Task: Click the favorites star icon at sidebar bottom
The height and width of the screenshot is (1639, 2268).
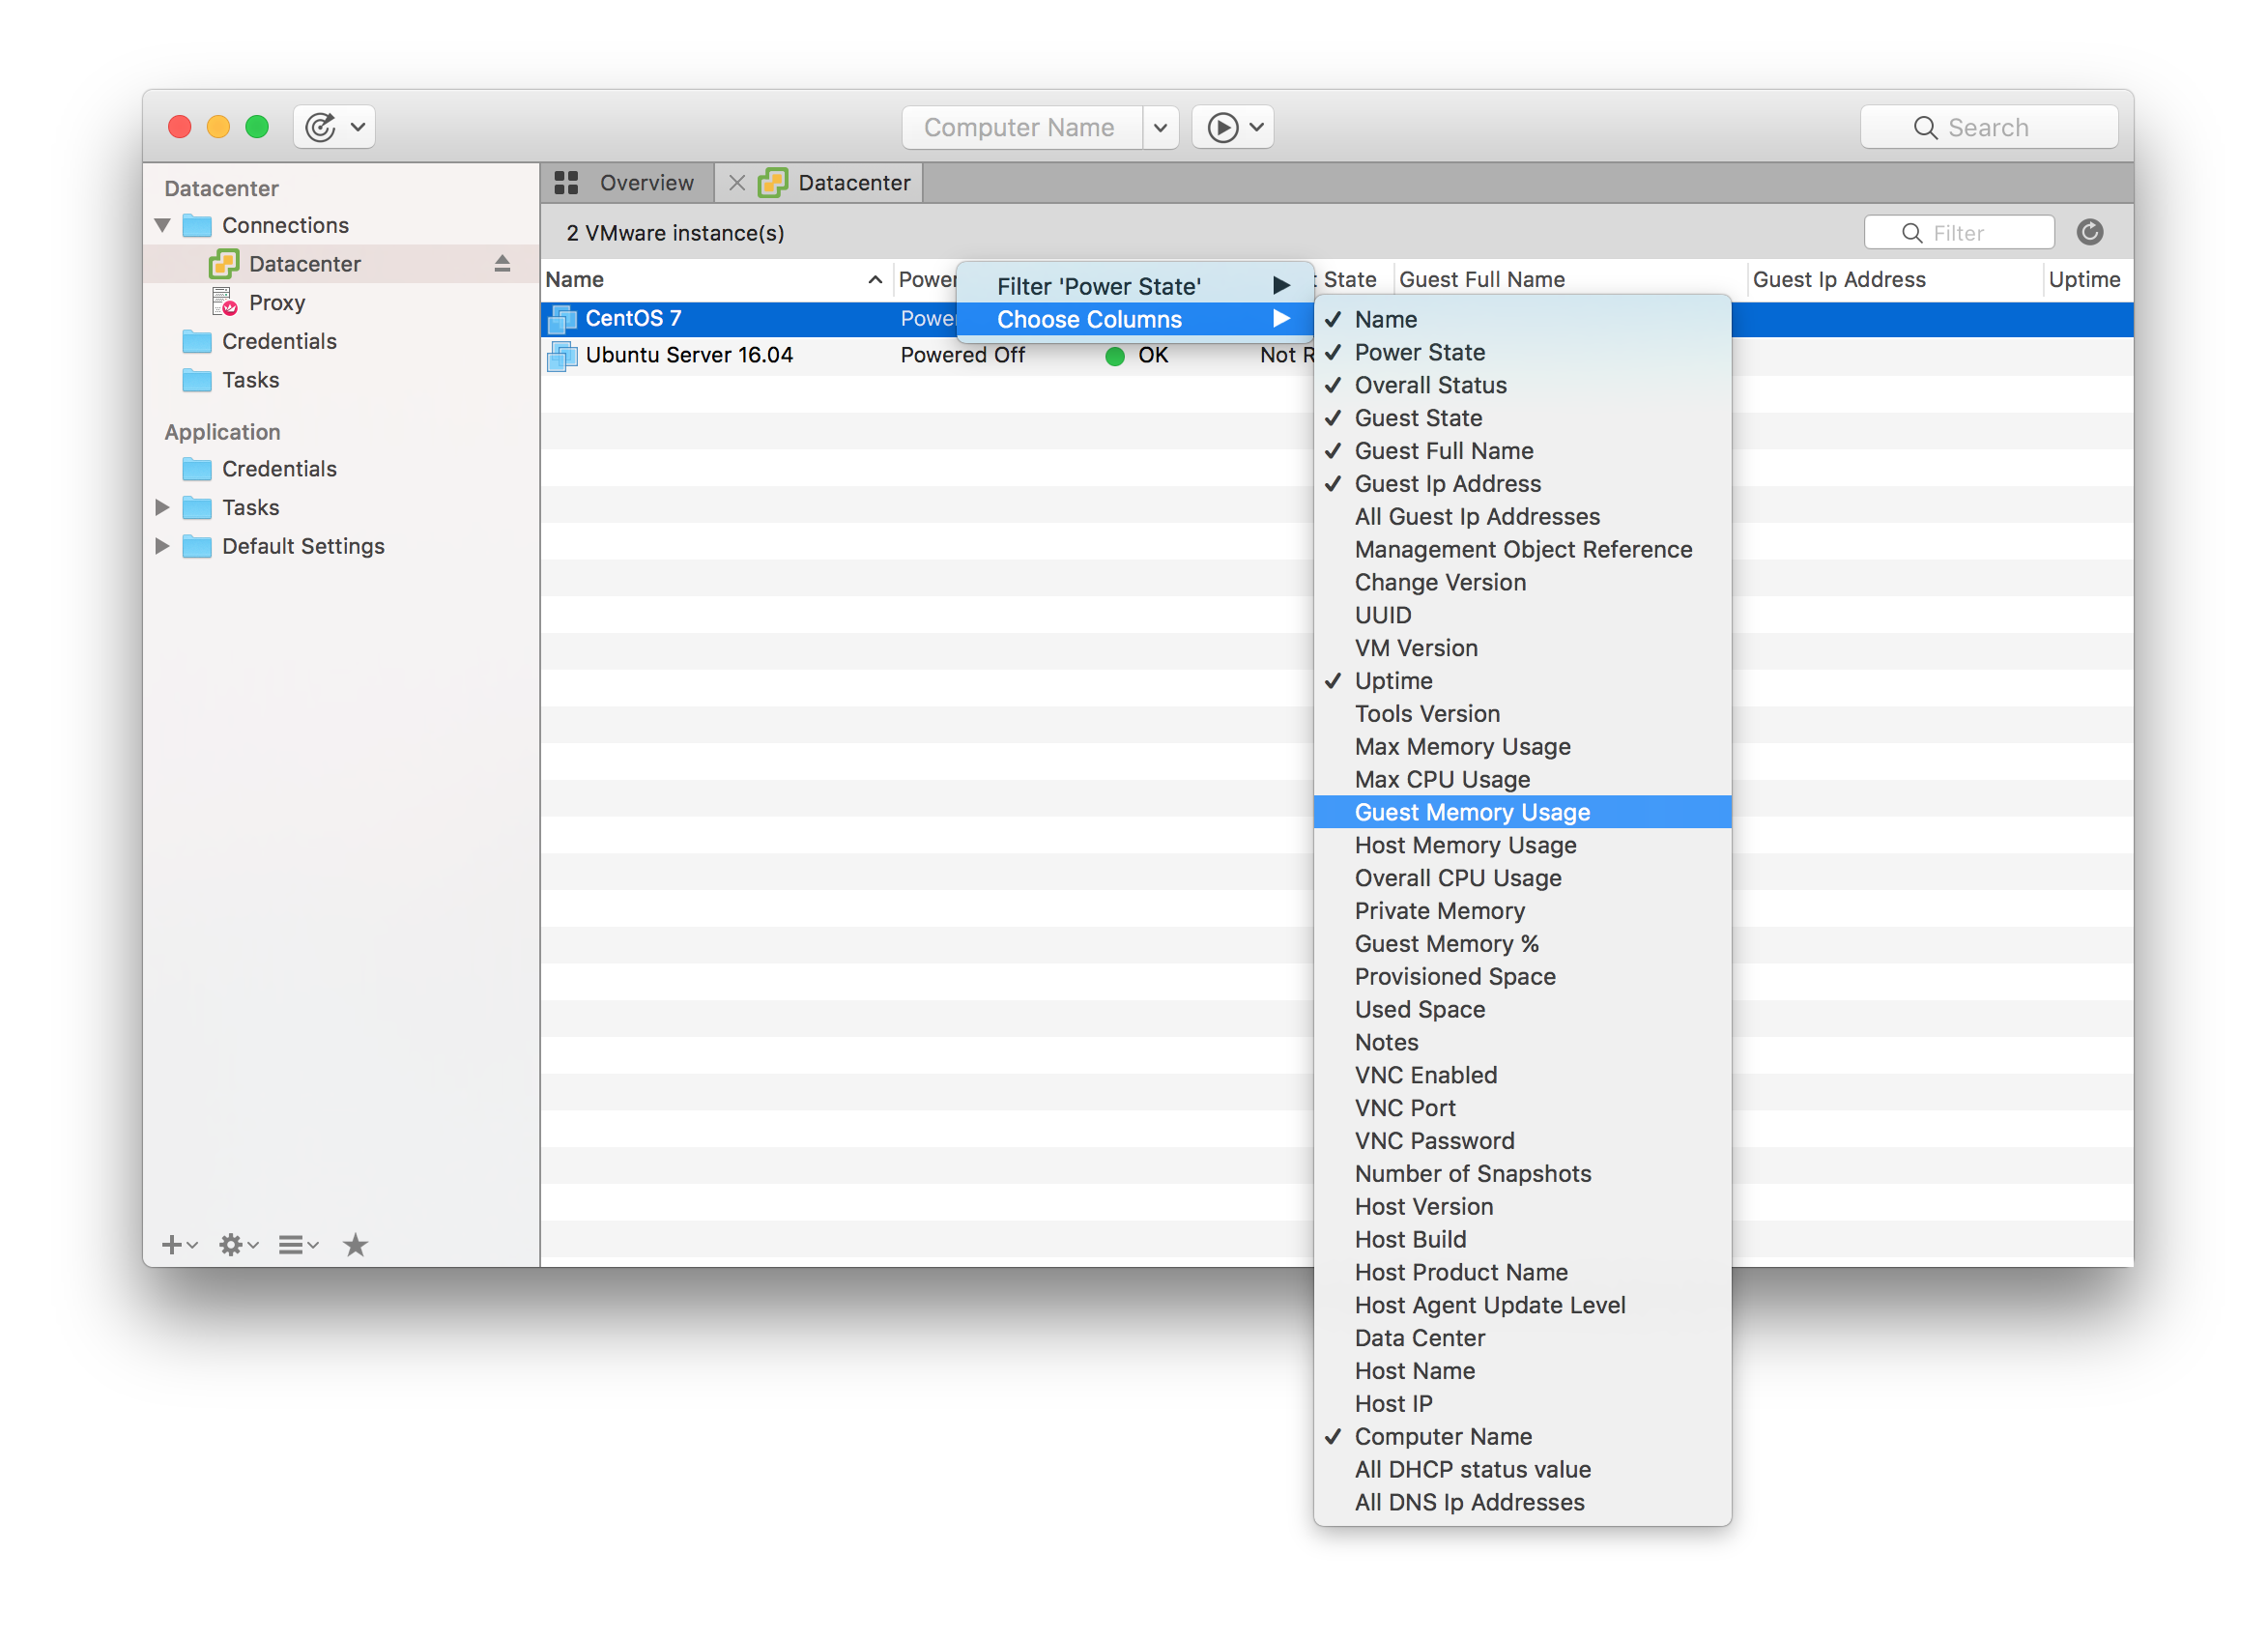Action: 355,1245
